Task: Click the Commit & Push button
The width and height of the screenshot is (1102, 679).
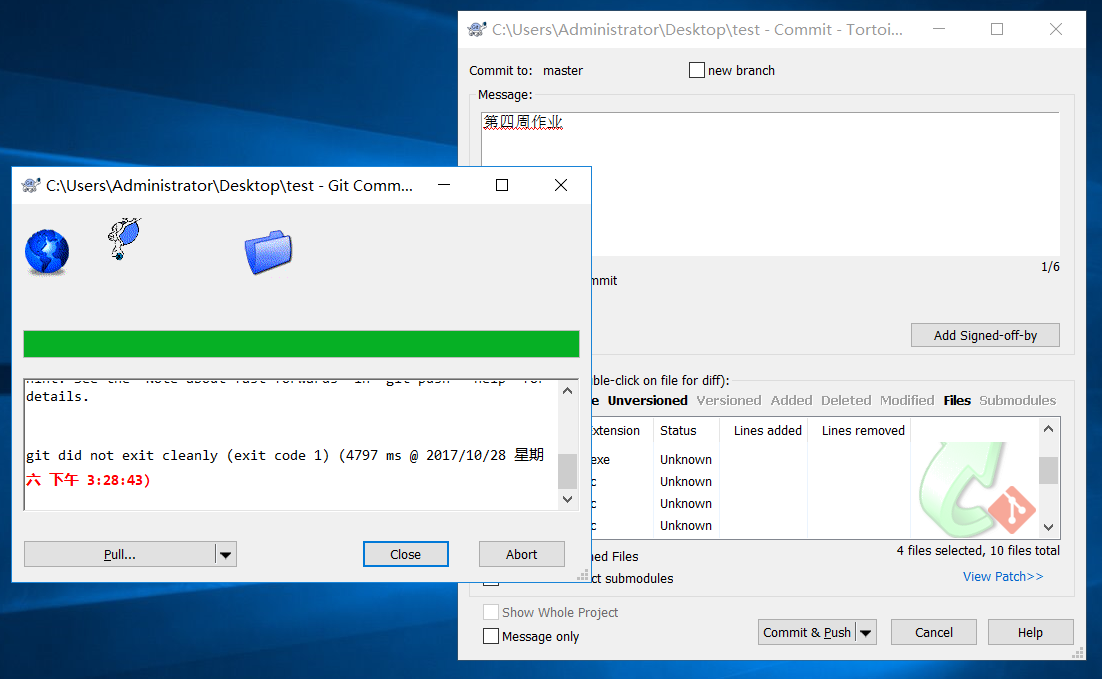Action: point(807,633)
